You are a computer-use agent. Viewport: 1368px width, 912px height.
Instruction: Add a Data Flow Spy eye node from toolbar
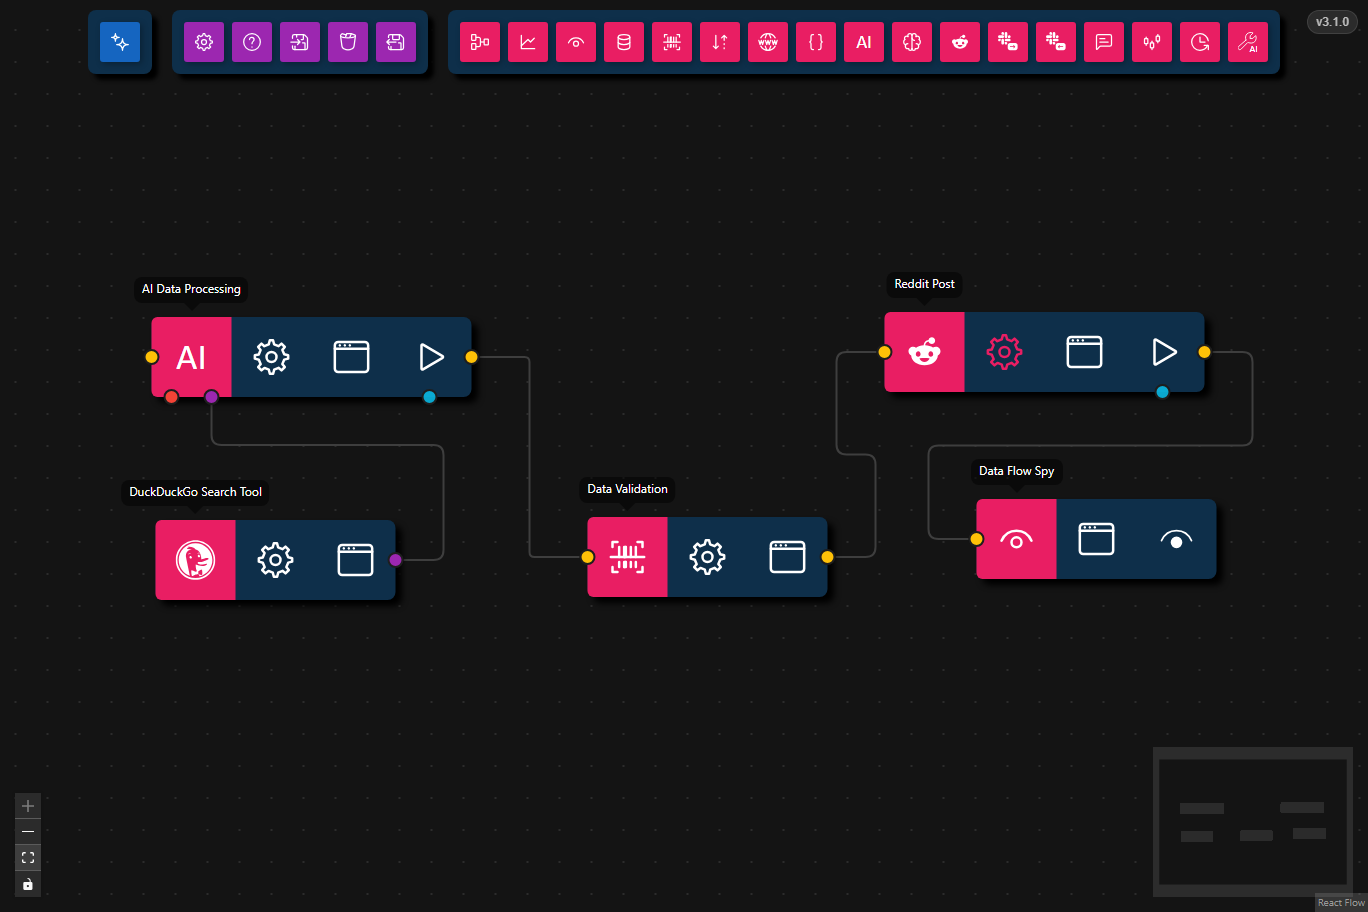pos(576,42)
